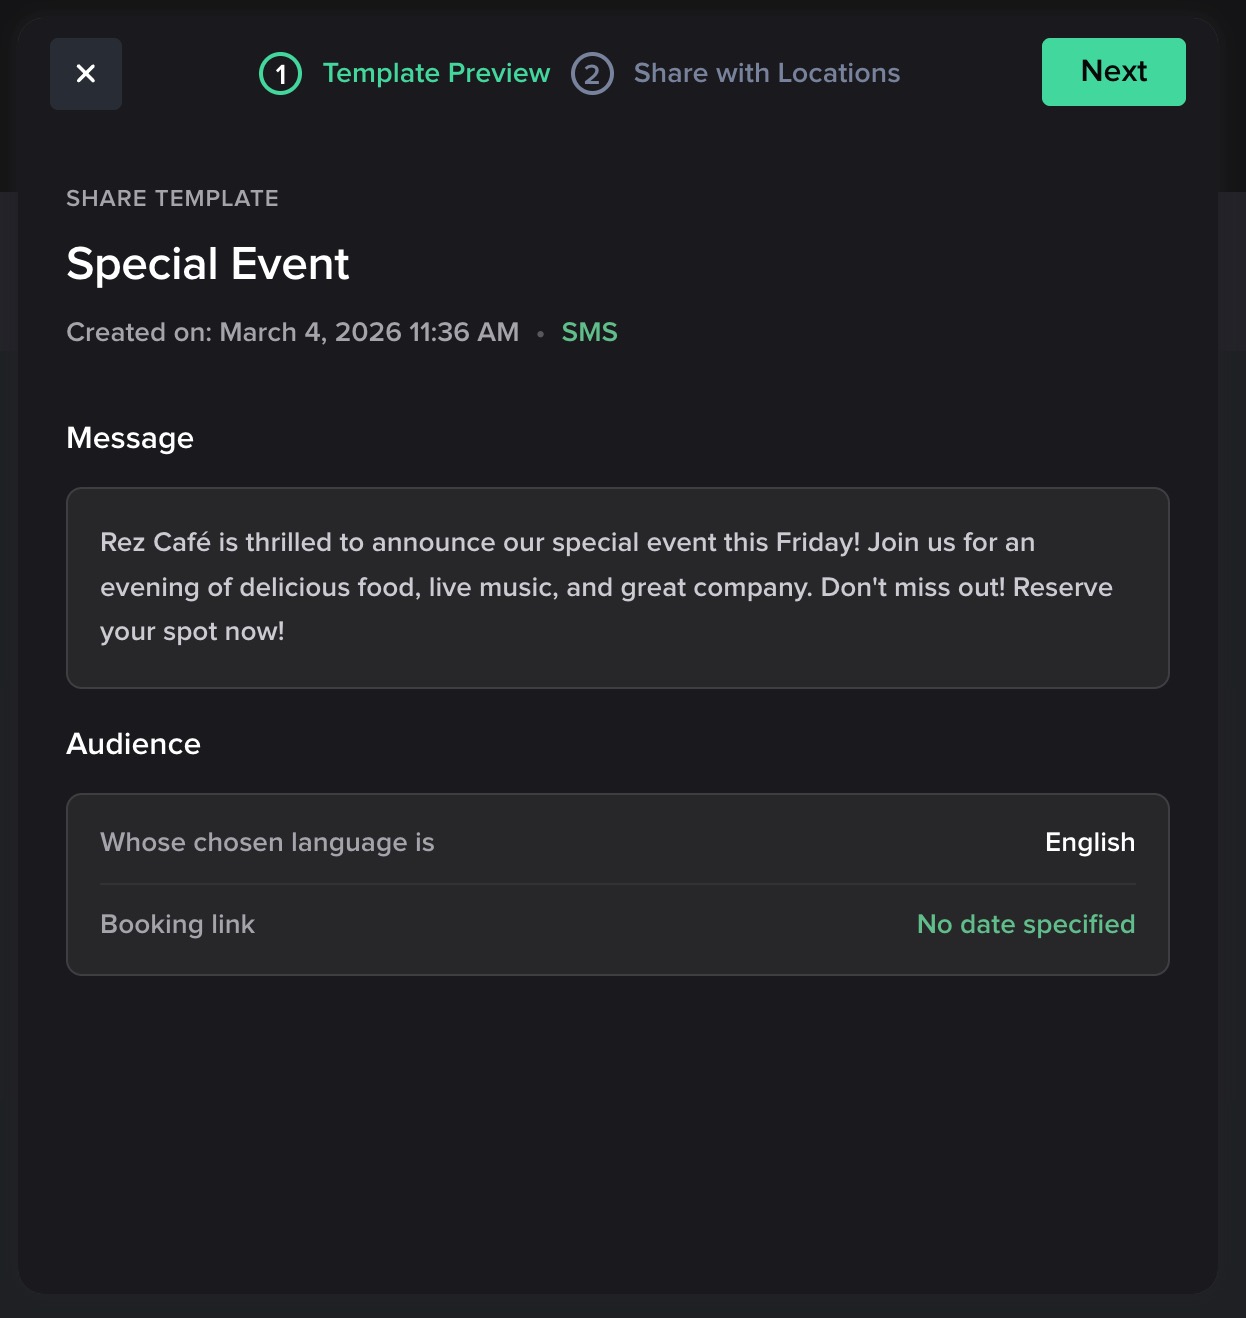The image size is (1246, 1318).
Task: Click the step 2 circle icon
Action: [x=592, y=74]
